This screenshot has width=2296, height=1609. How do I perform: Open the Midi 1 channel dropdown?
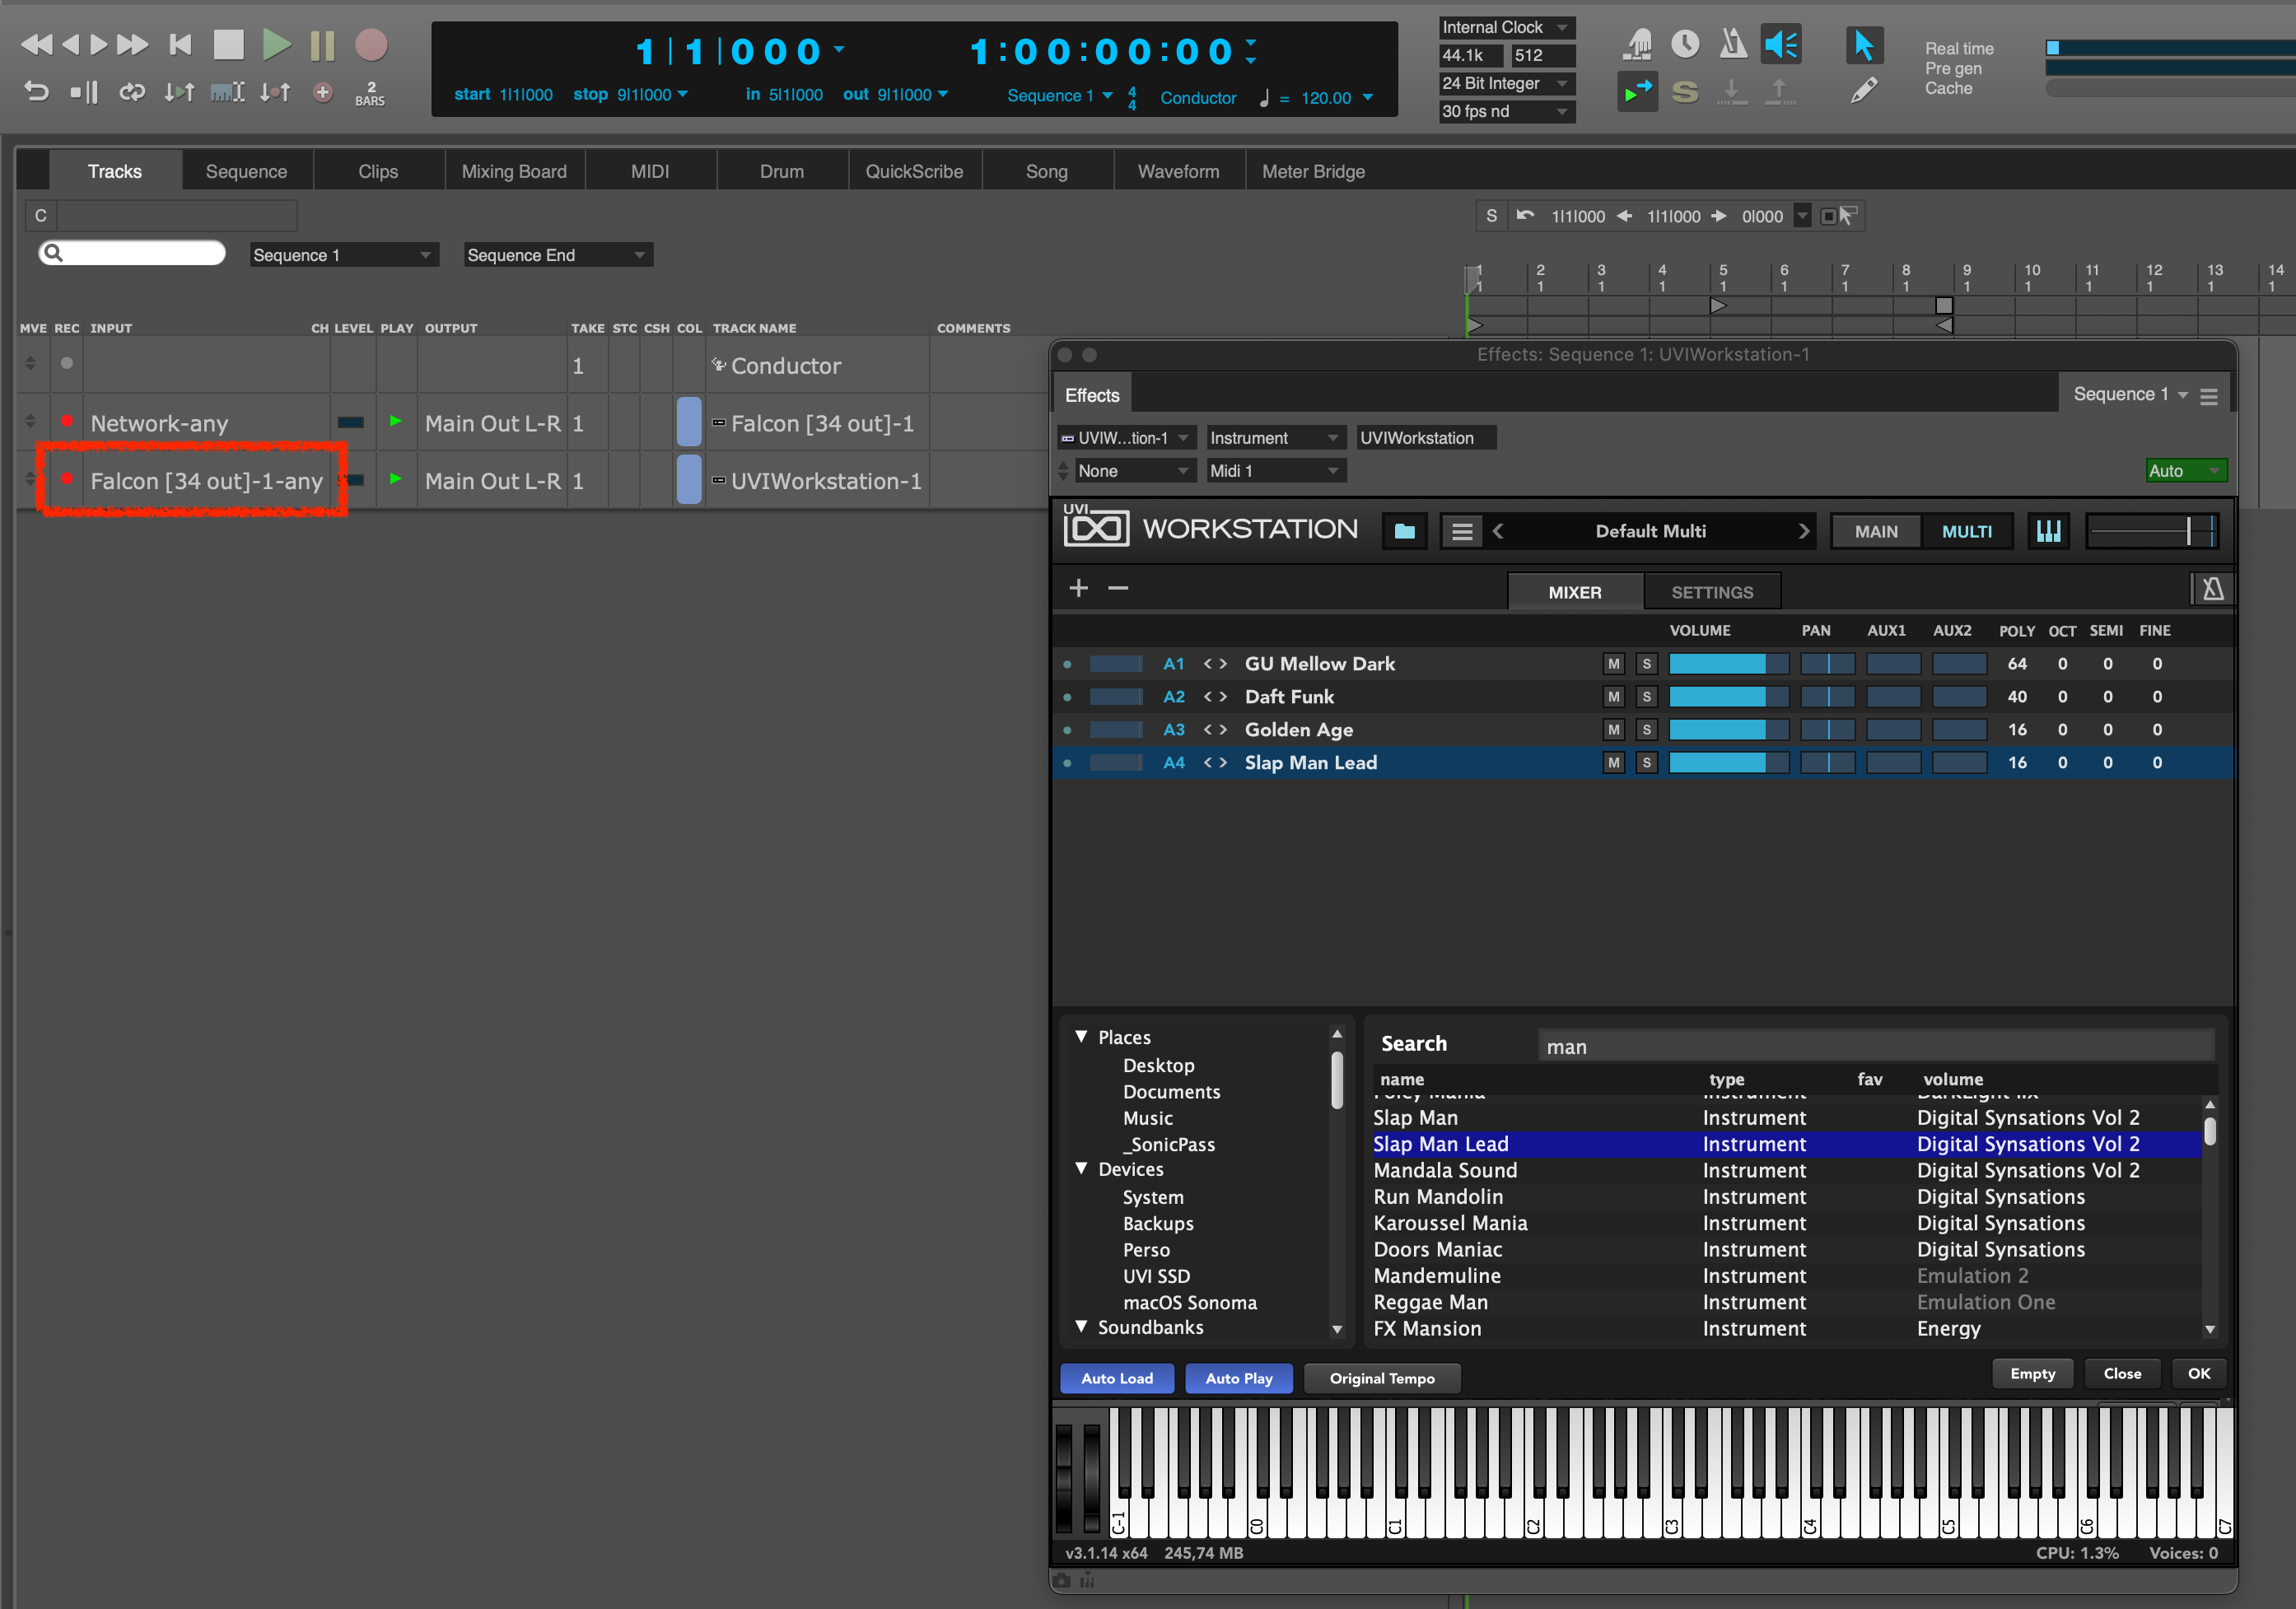1275,470
